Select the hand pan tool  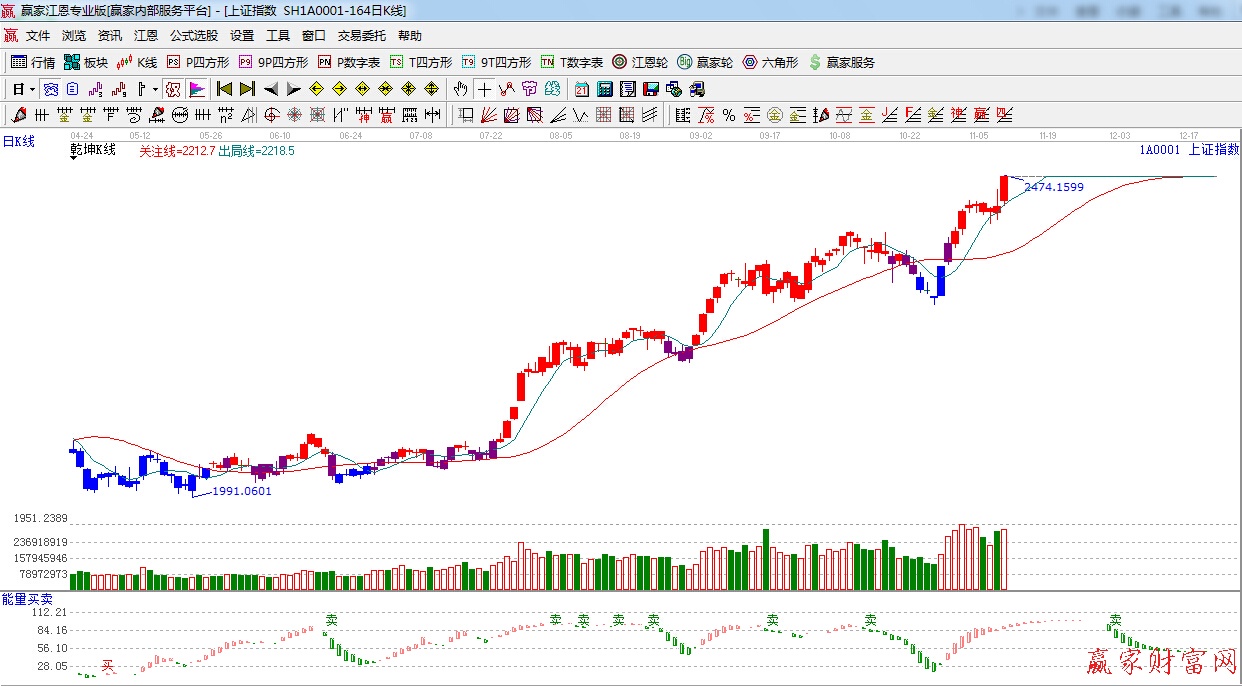click(x=461, y=89)
